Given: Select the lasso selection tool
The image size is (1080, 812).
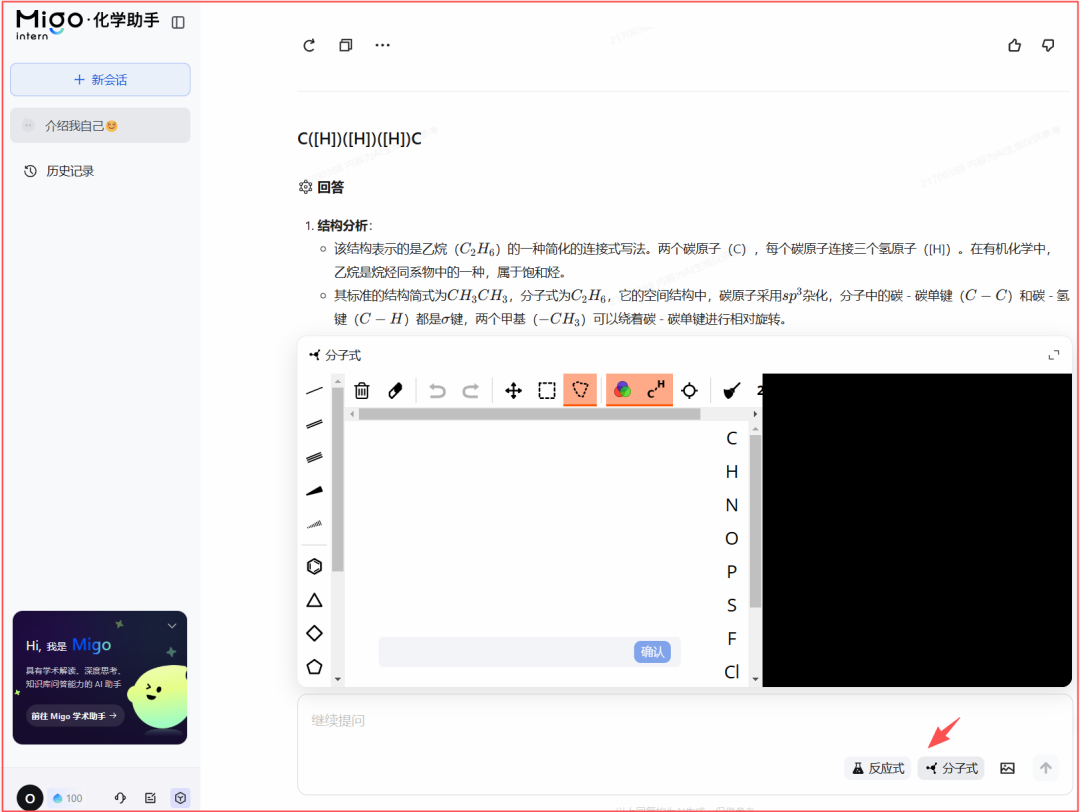Looking at the screenshot, I should (x=580, y=390).
